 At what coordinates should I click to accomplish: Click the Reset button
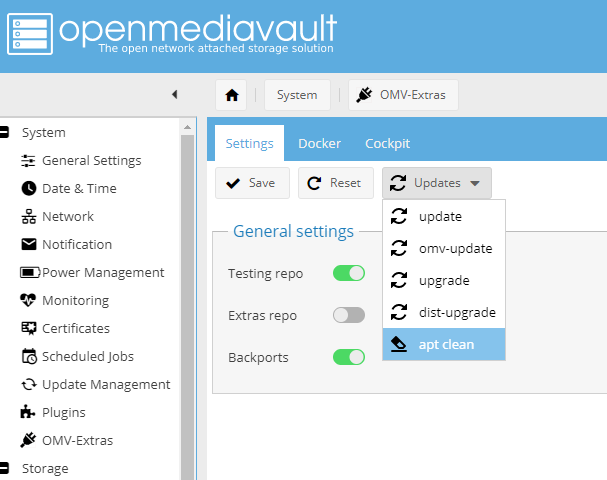(x=336, y=183)
